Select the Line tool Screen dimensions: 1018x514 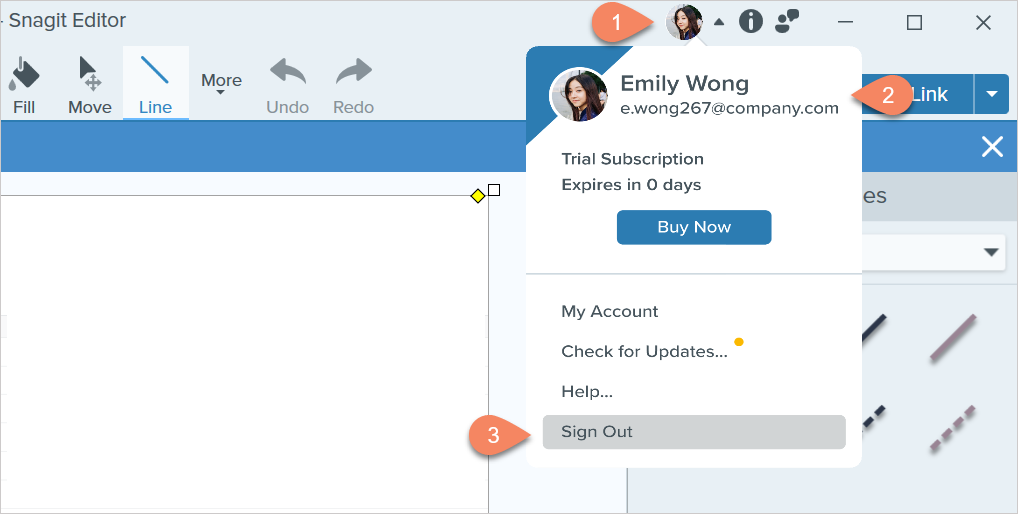(155, 84)
